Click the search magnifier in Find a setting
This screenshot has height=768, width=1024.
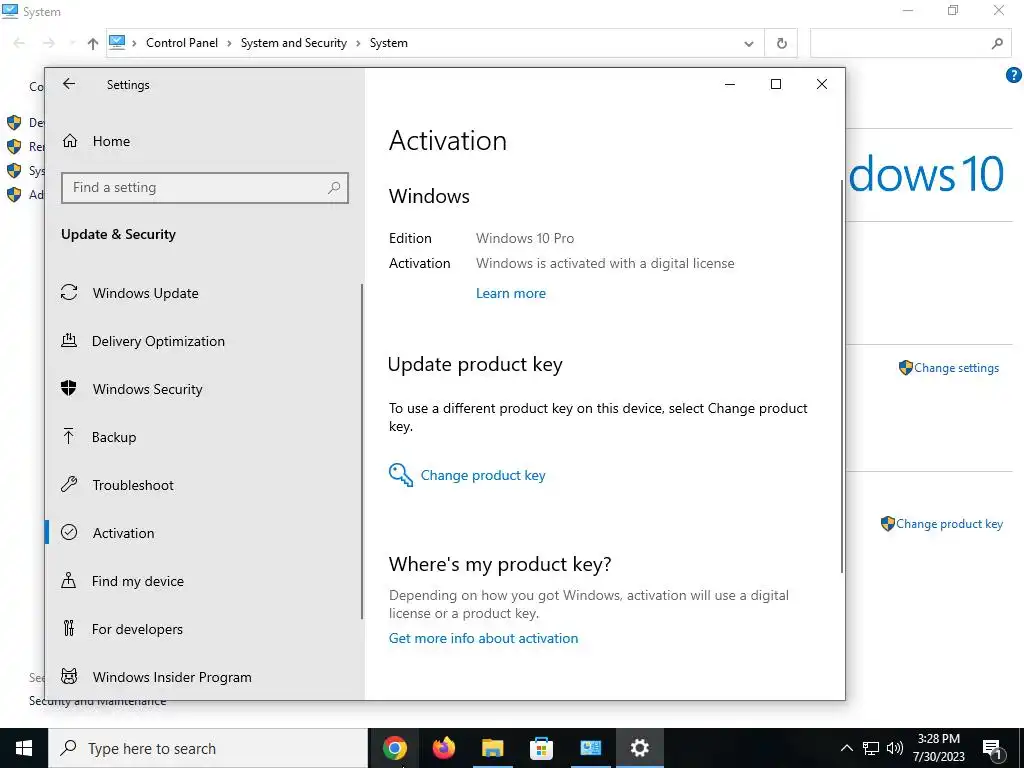pyautogui.click(x=334, y=188)
